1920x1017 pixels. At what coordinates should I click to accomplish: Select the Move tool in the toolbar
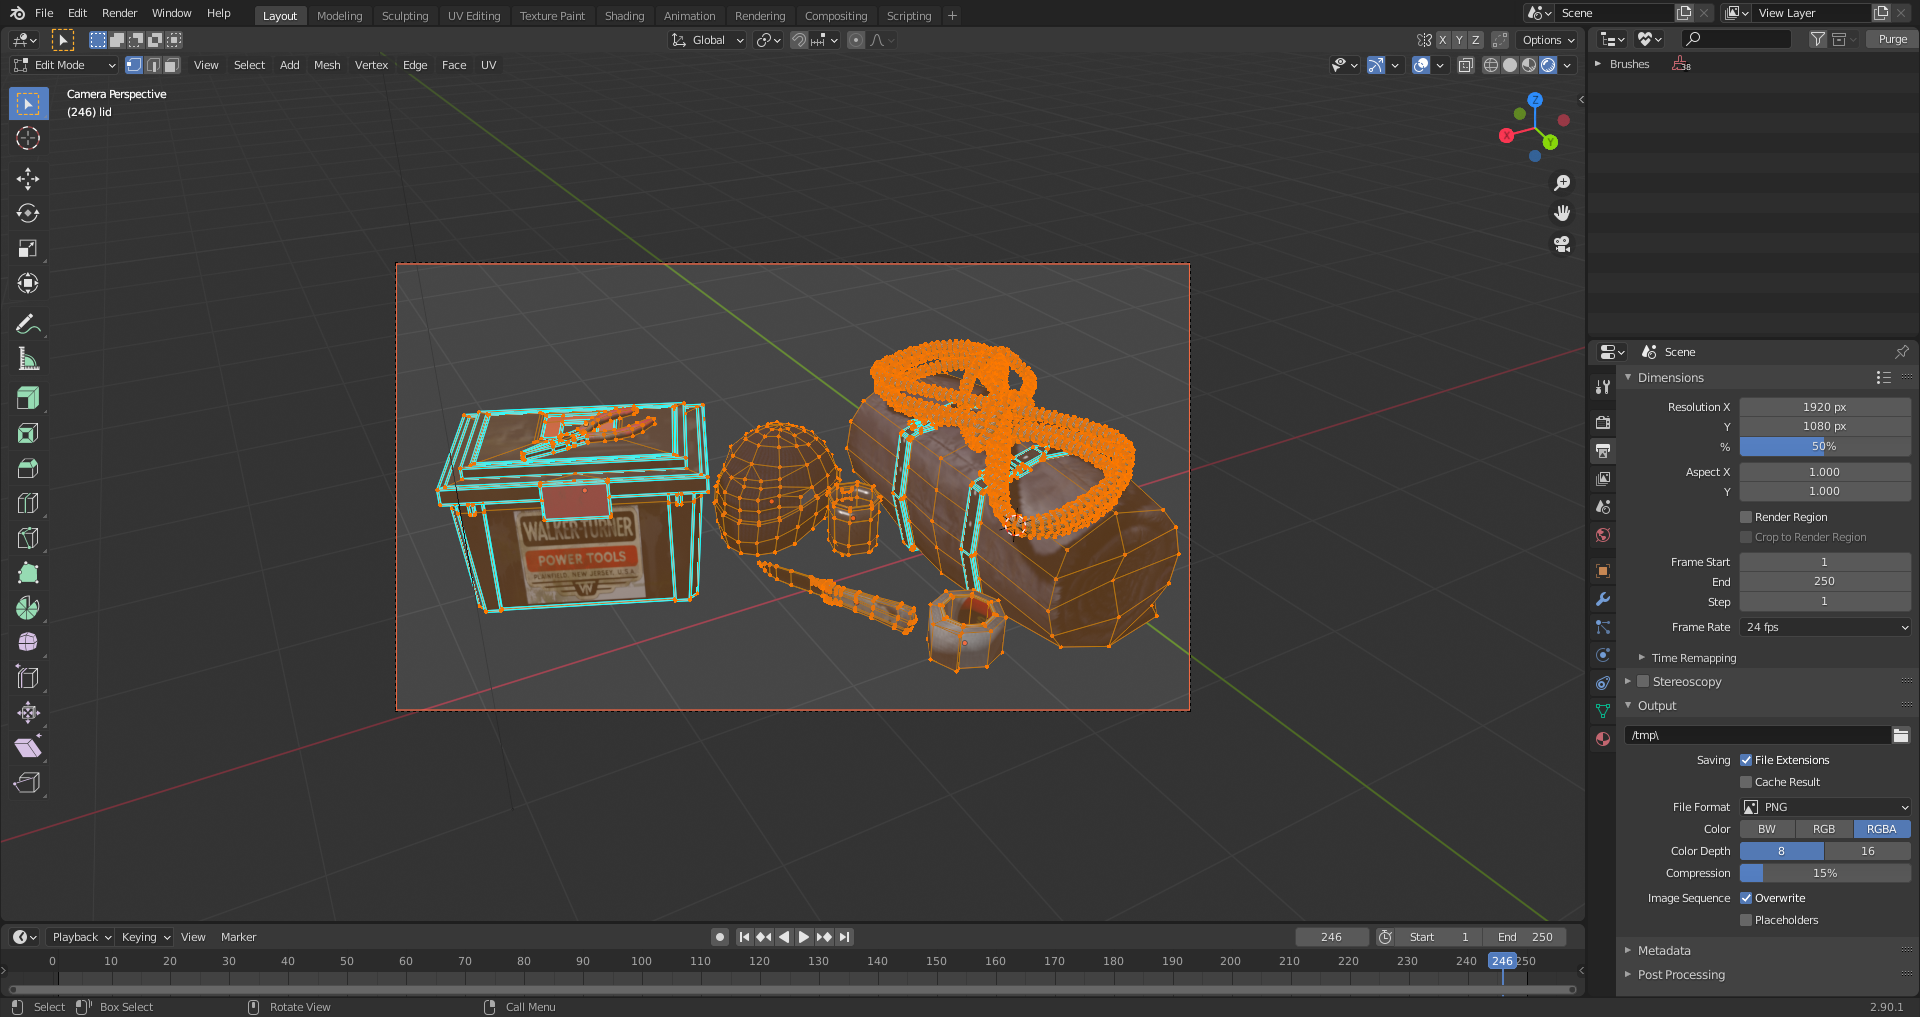[x=27, y=178]
